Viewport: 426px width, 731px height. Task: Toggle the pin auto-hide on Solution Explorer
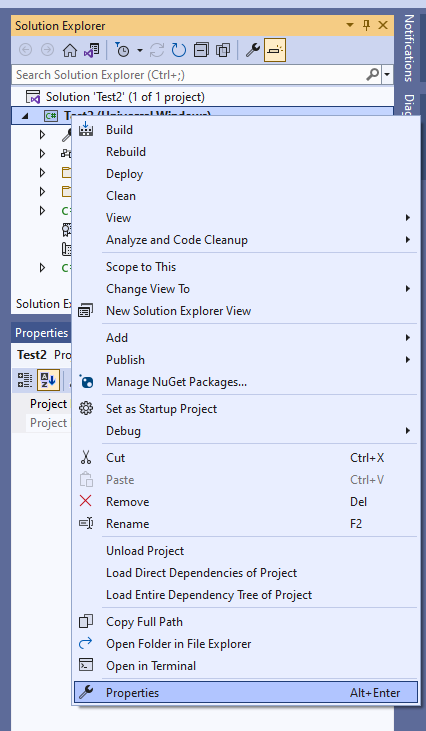tap(366, 25)
